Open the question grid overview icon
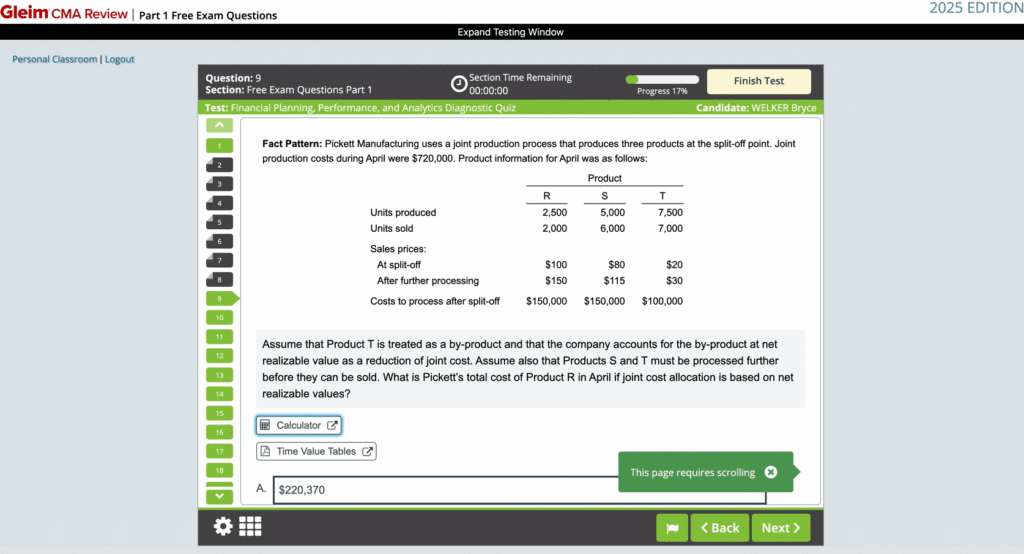 pyautogui.click(x=250, y=527)
